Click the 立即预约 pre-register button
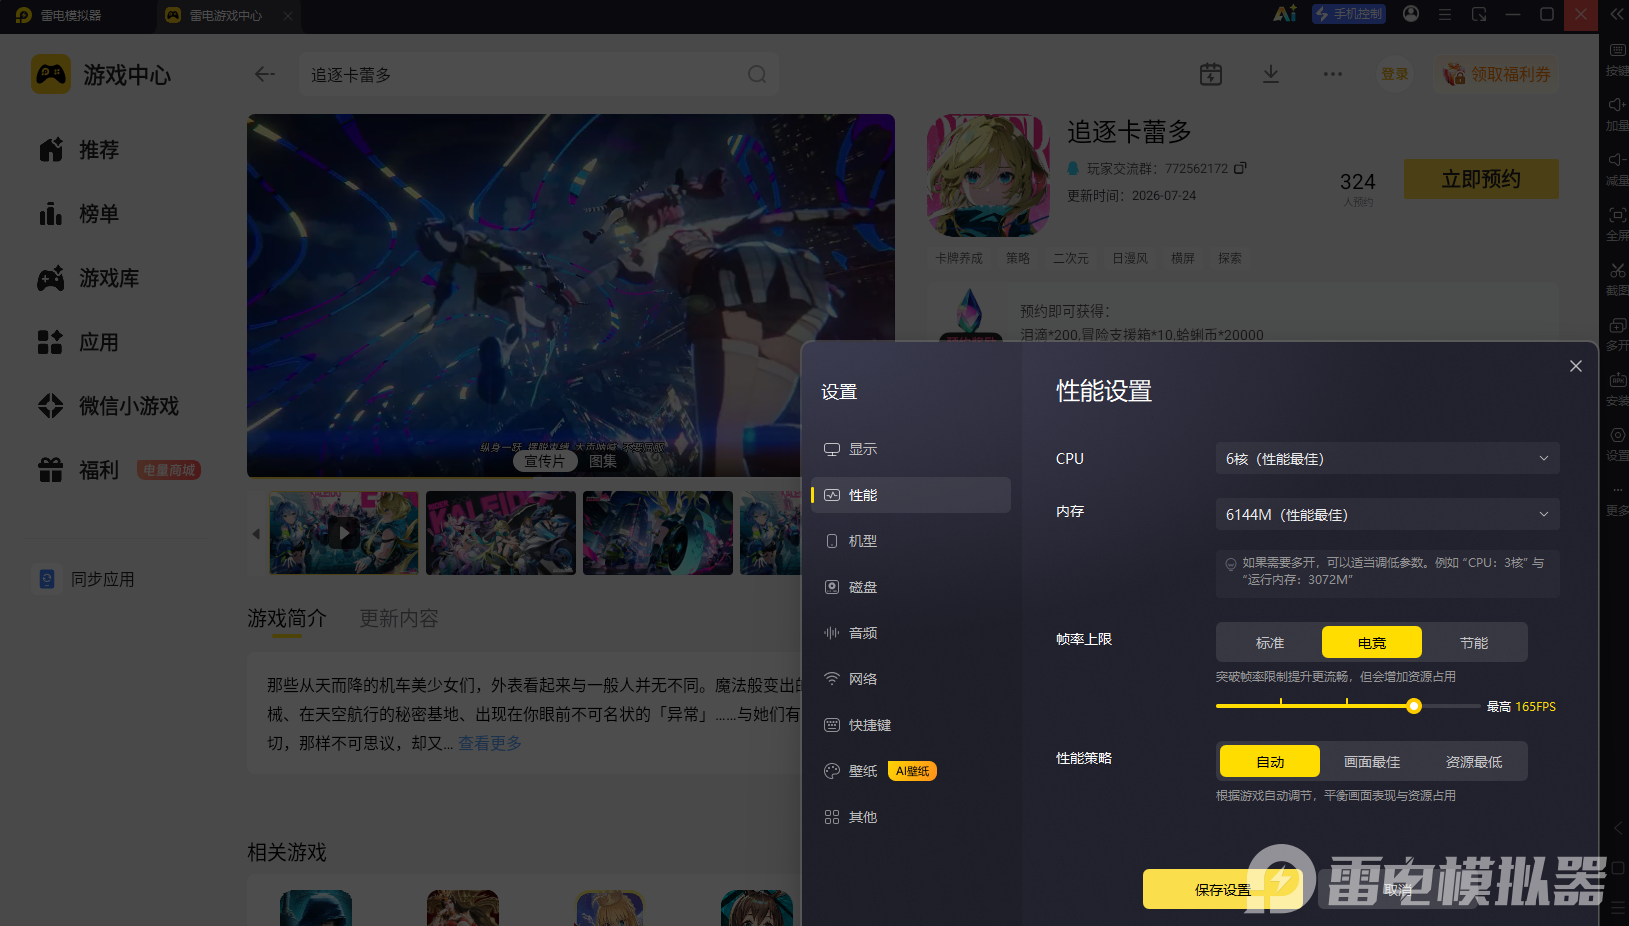This screenshot has width=1629, height=926. 1481,179
